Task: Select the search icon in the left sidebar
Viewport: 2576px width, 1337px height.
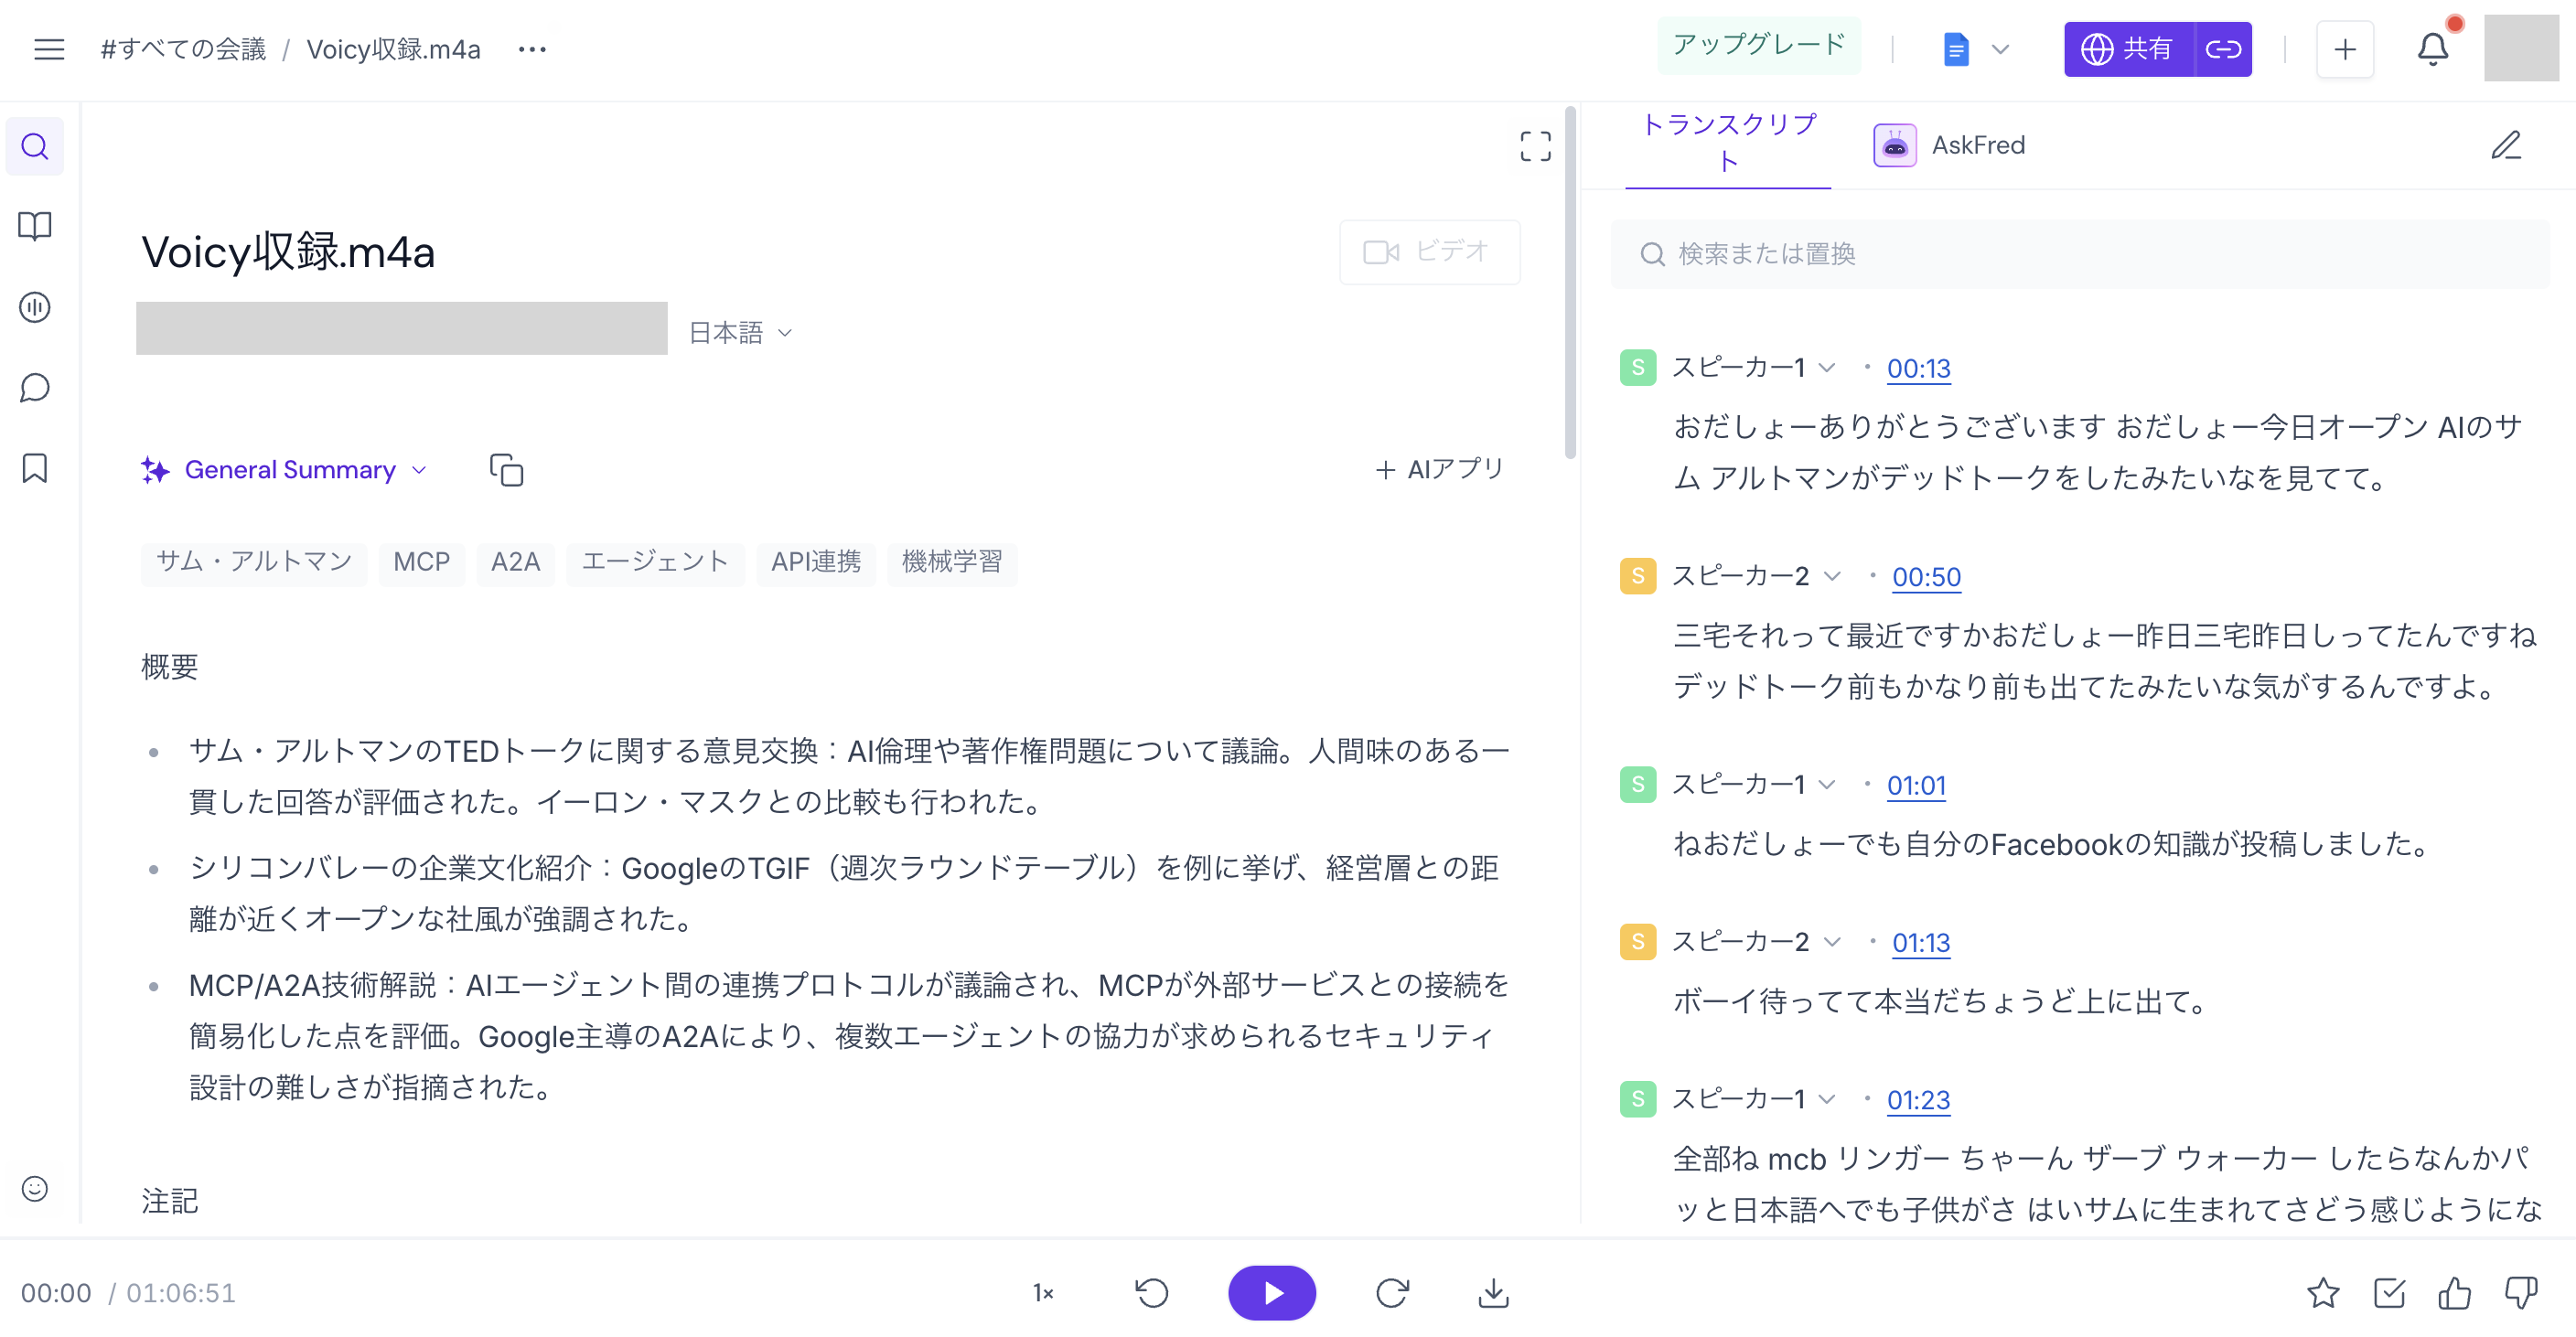Action: pyautogui.click(x=35, y=146)
